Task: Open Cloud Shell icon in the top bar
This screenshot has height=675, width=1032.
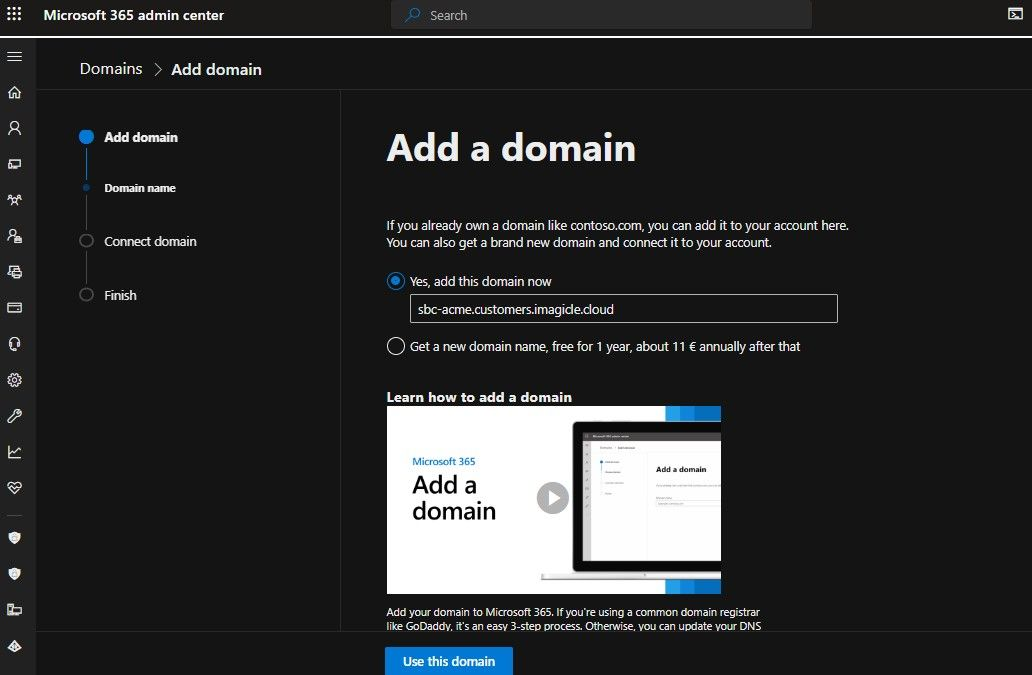Action: [x=1015, y=15]
